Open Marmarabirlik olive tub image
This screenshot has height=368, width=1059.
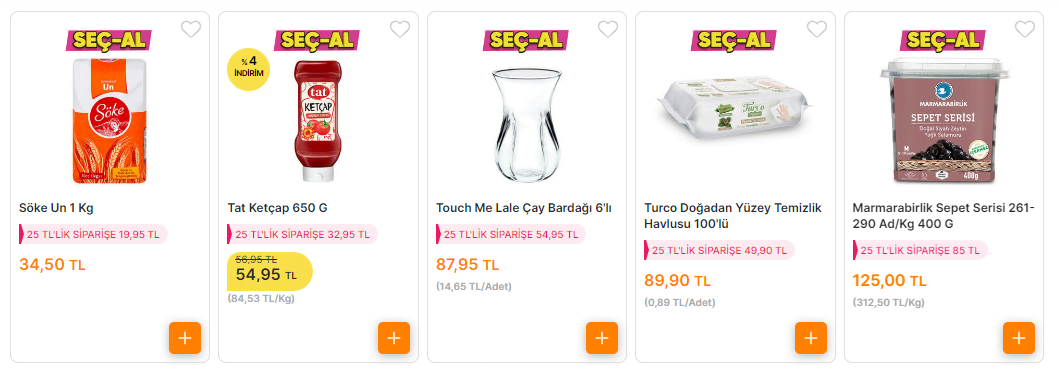942,122
